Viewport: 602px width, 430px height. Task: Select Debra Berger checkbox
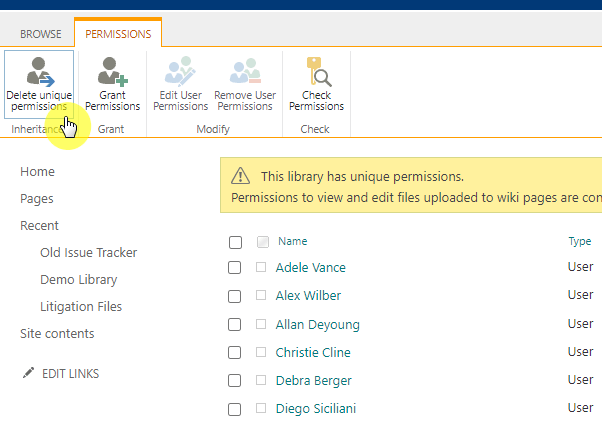pos(235,380)
